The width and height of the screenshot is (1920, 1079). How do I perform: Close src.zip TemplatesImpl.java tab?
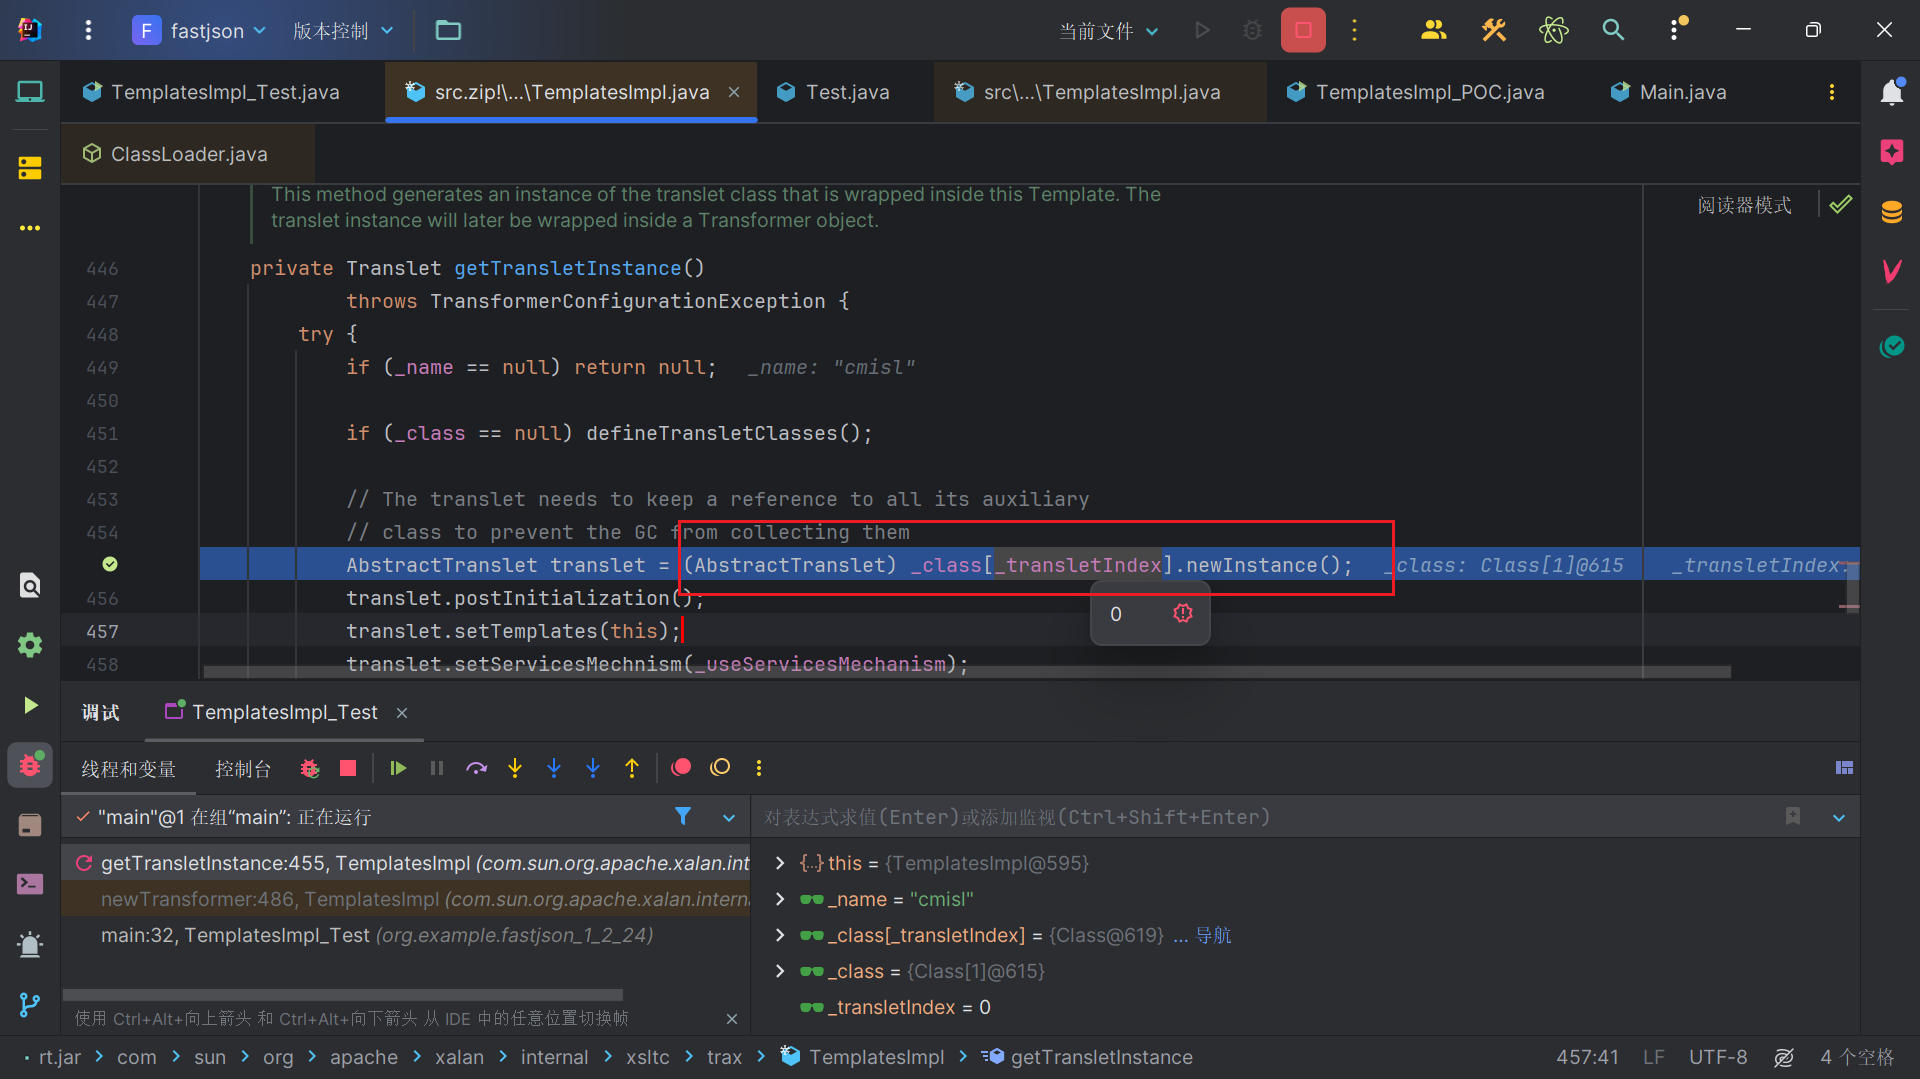[734, 92]
